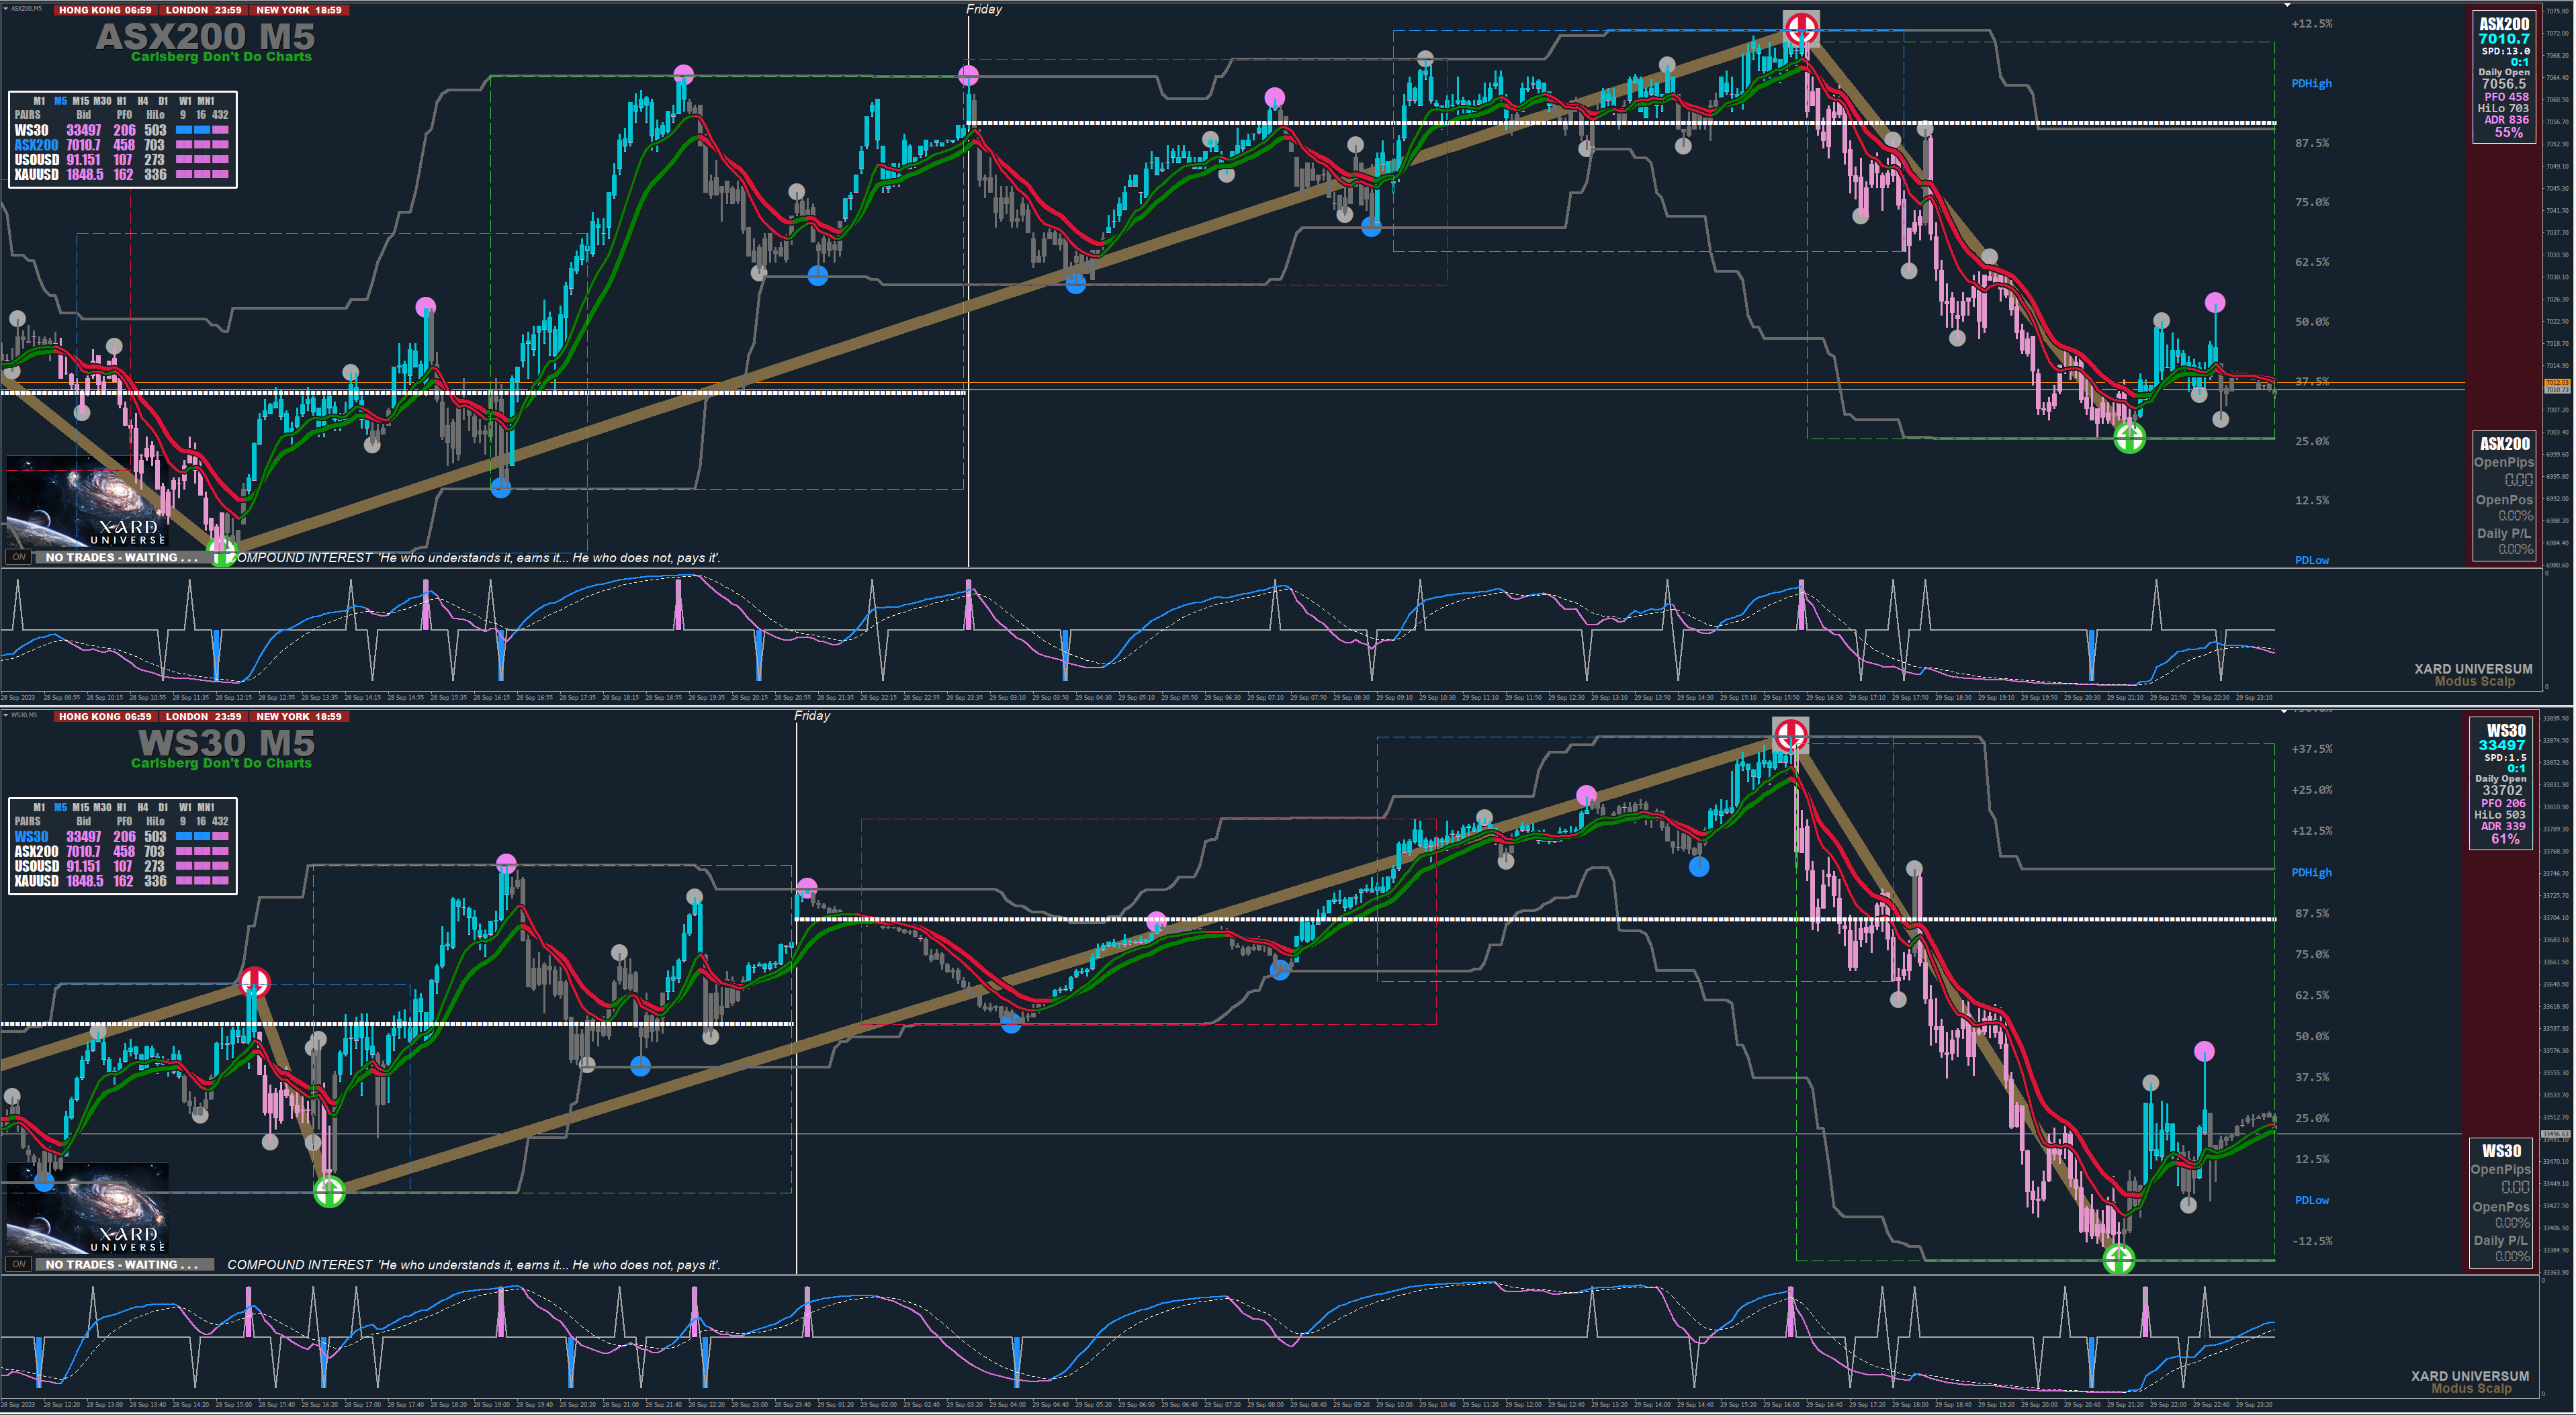Click the red crosshair marker at the WS30 Friday peak

click(x=1790, y=735)
